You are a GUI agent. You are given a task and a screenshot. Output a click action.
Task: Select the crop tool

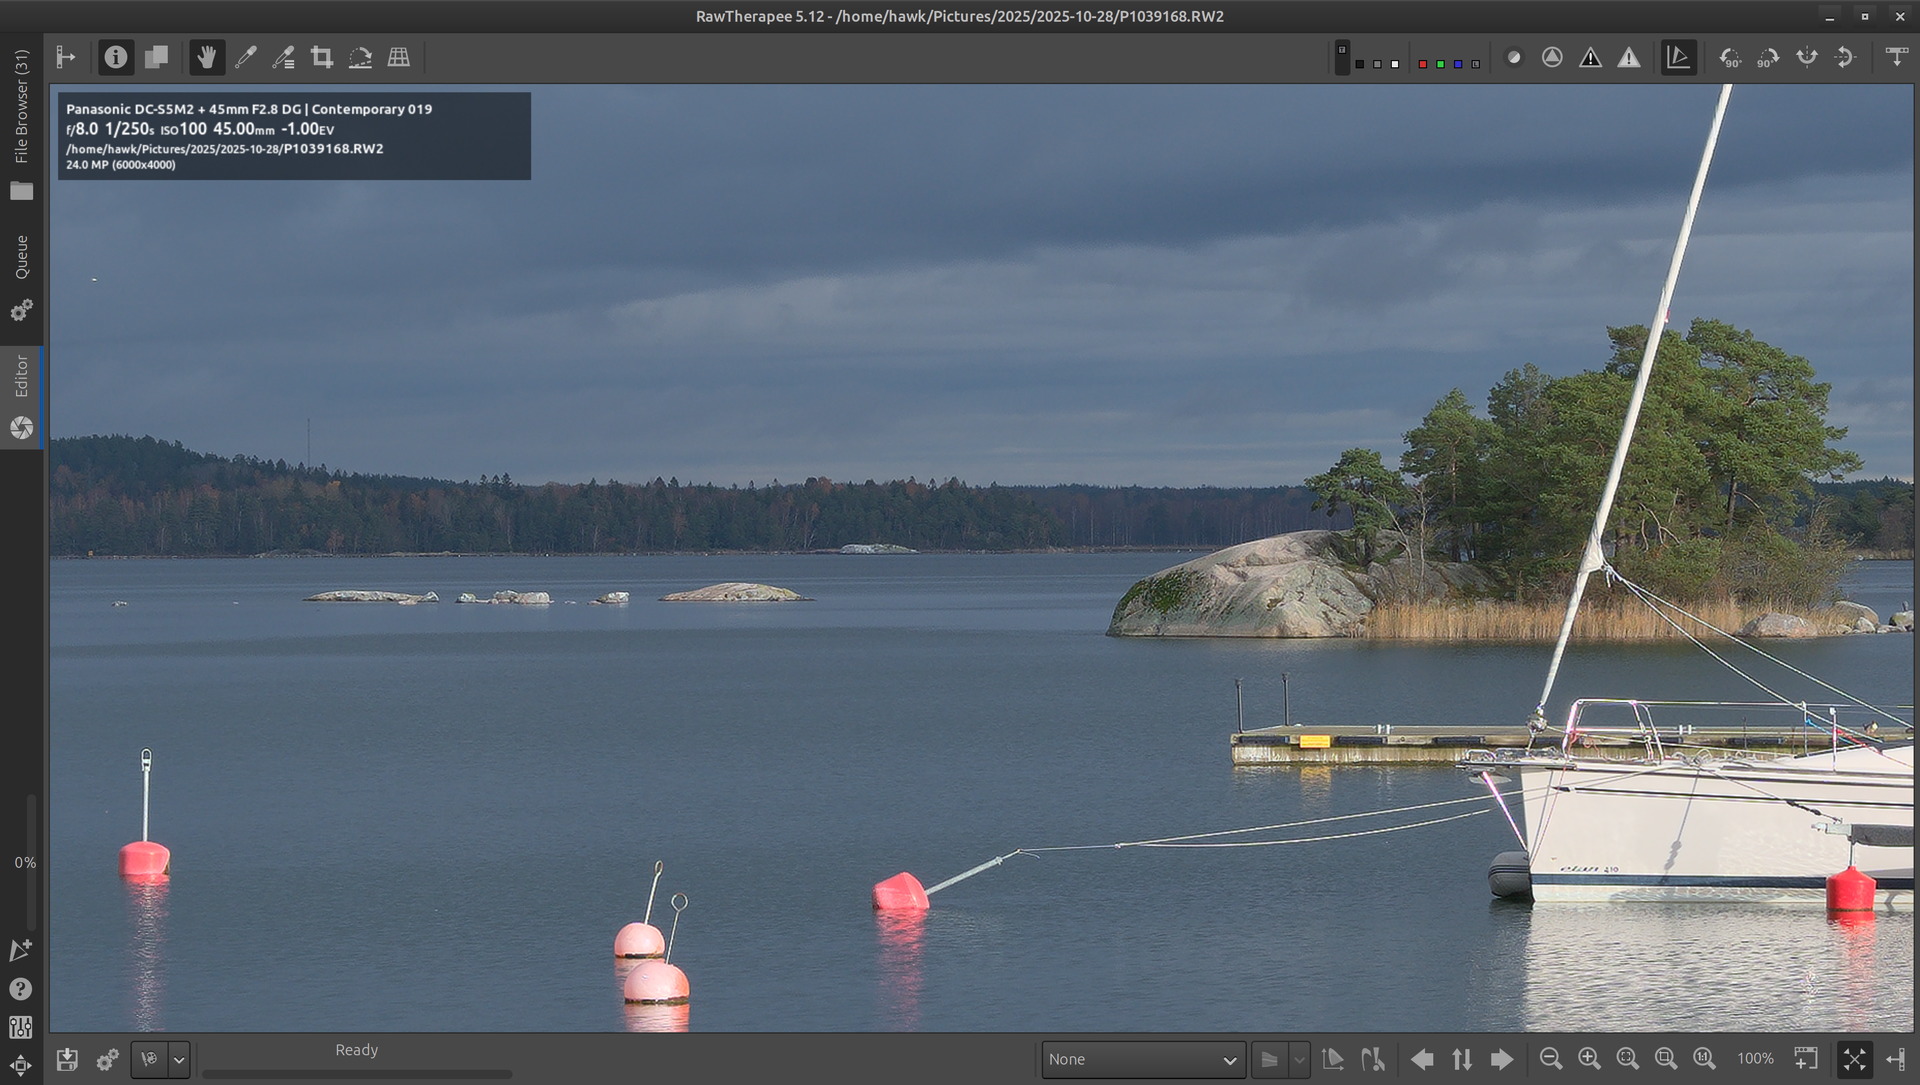point(322,57)
